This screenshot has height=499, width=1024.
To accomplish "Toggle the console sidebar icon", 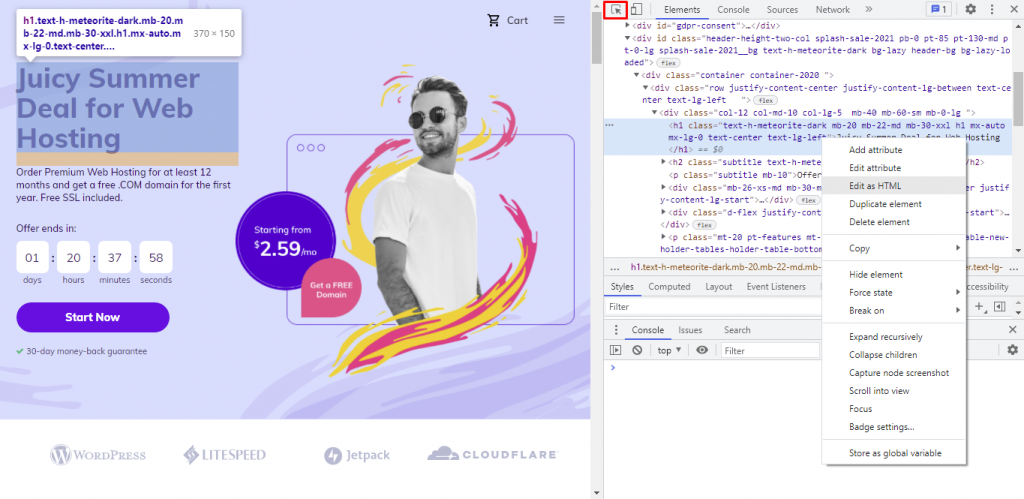I will [x=615, y=350].
